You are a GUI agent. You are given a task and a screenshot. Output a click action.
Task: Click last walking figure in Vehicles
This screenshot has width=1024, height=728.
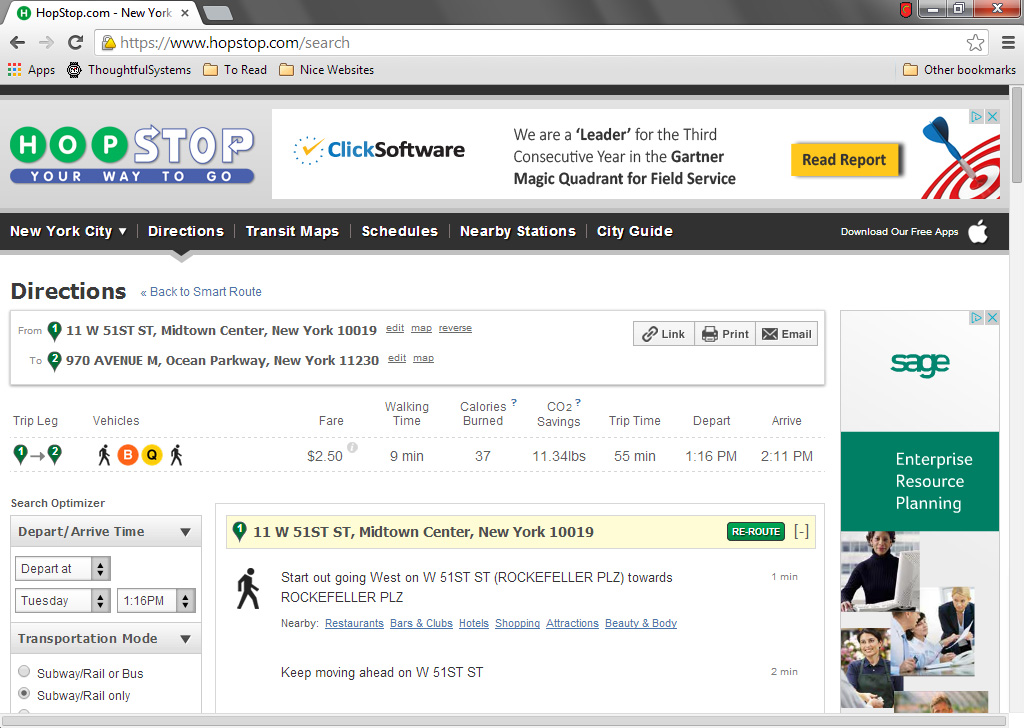[176, 455]
